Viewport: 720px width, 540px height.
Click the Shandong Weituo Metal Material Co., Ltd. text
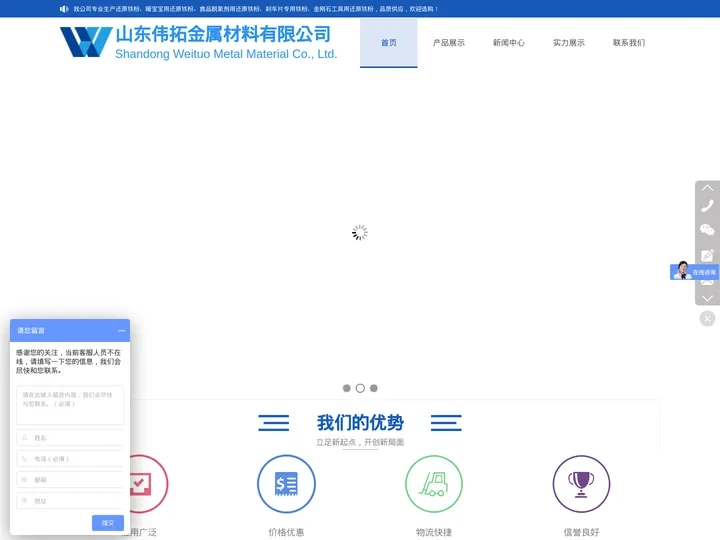click(x=226, y=54)
